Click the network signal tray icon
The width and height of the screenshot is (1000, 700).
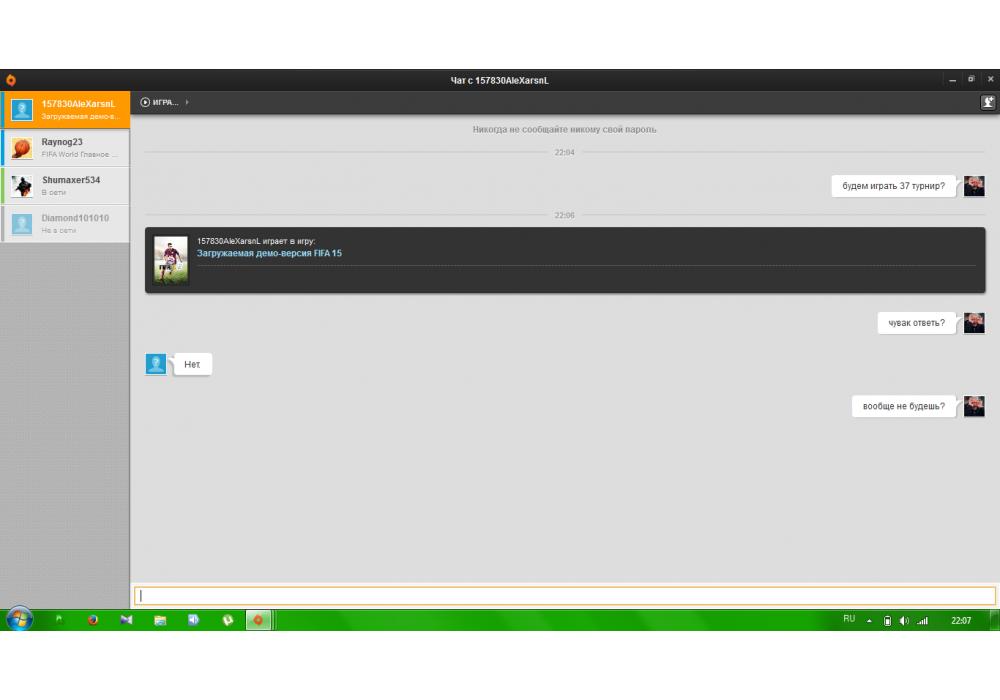coord(922,620)
